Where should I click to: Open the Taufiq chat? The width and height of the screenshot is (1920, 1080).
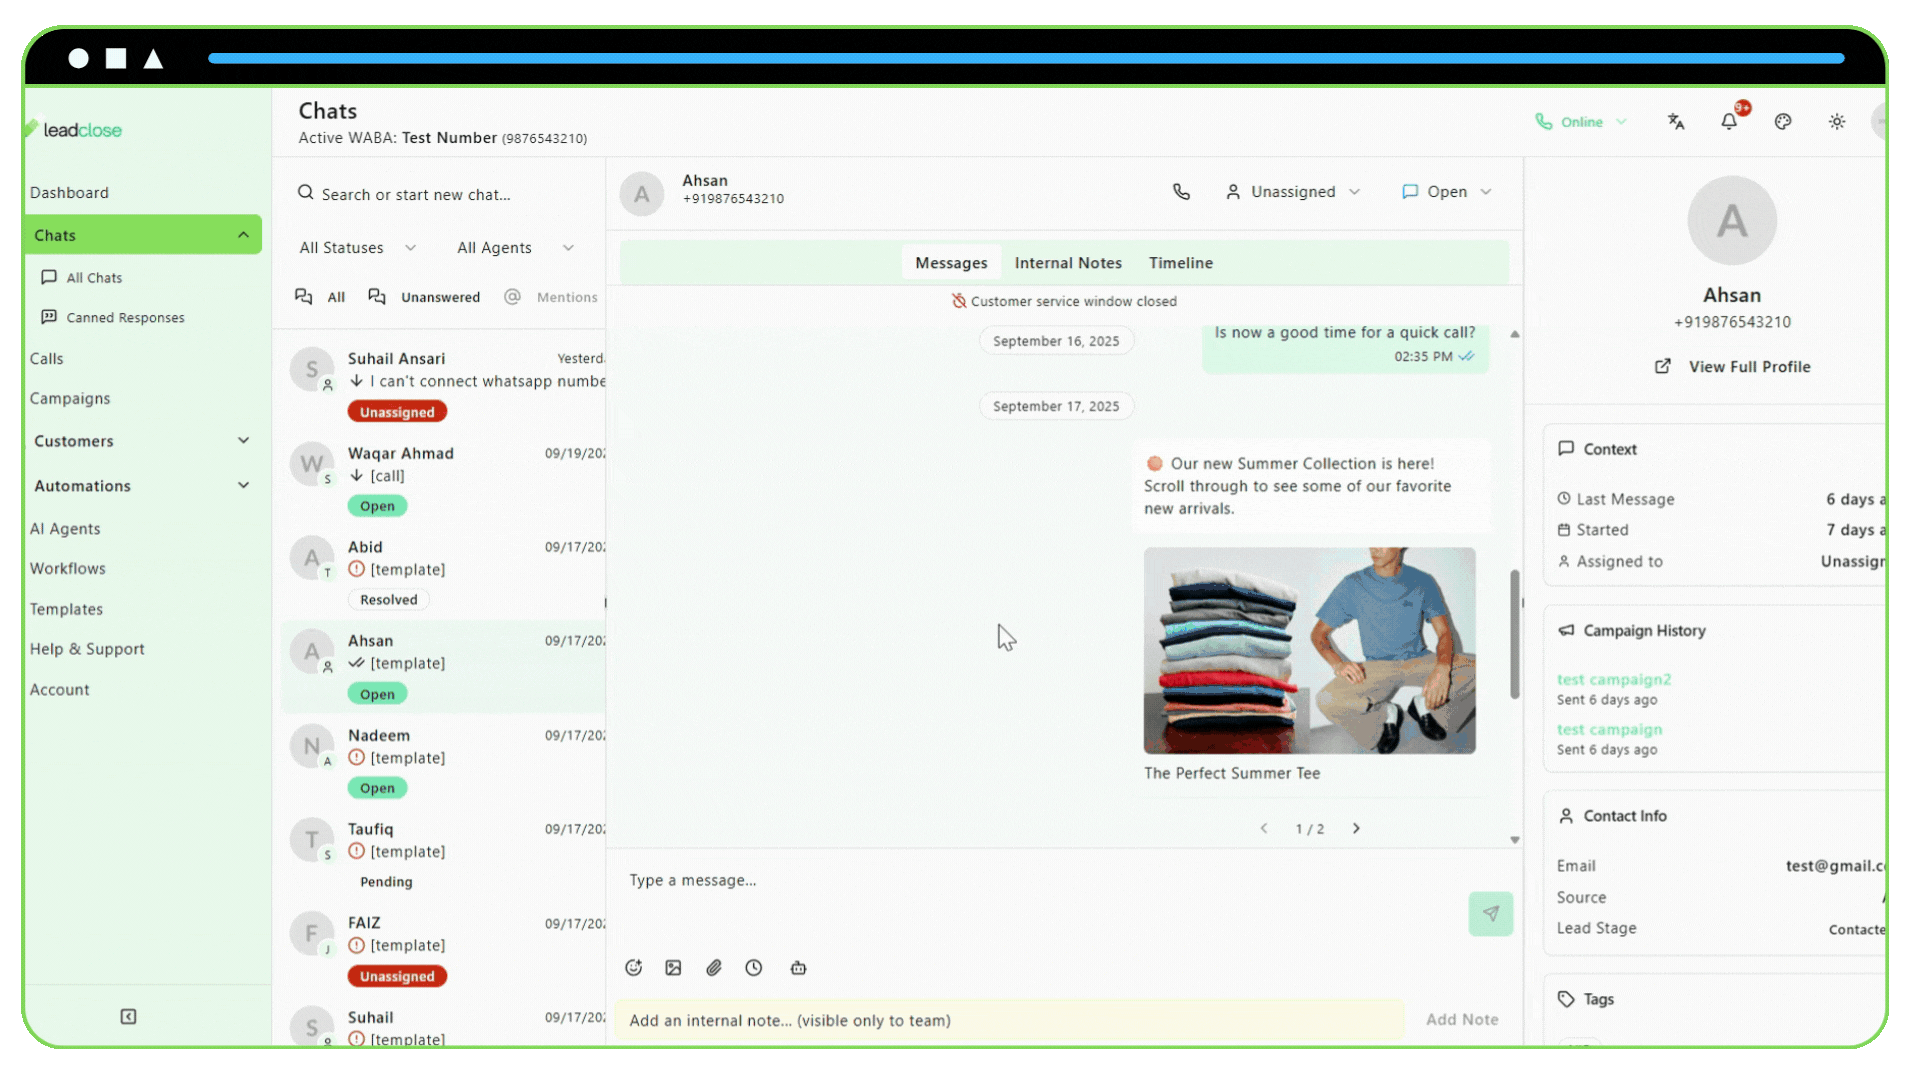(x=445, y=855)
